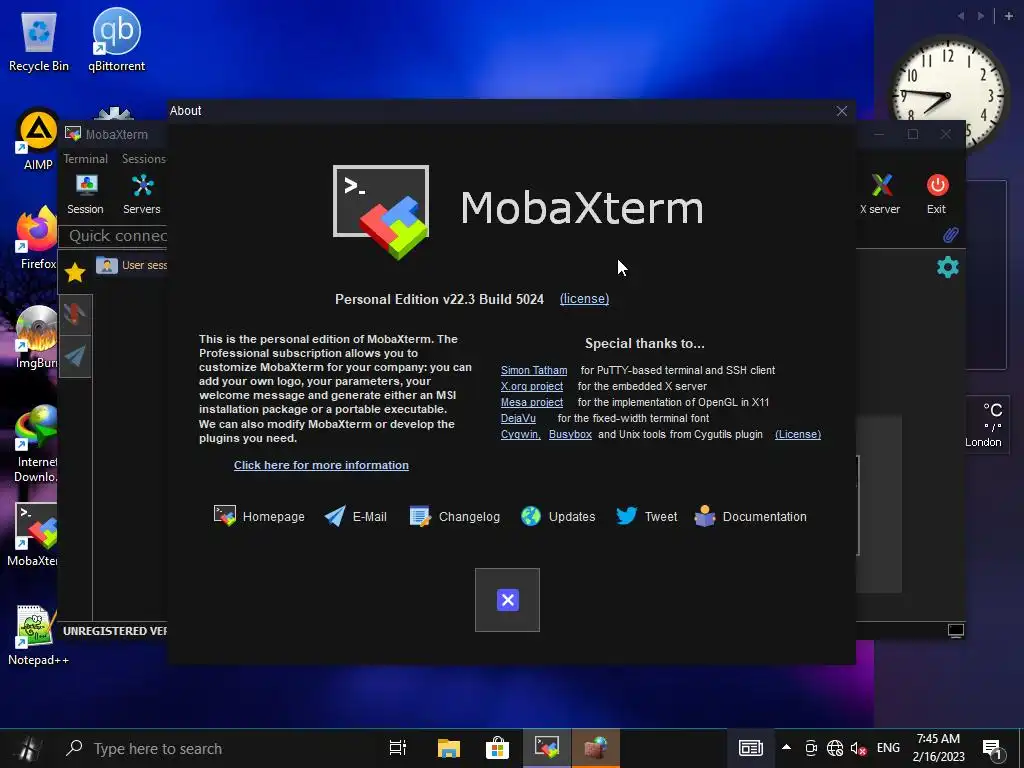Open File Explorer from the taskbar
This screenshot has width=1024, height=768.
[448, 748]
